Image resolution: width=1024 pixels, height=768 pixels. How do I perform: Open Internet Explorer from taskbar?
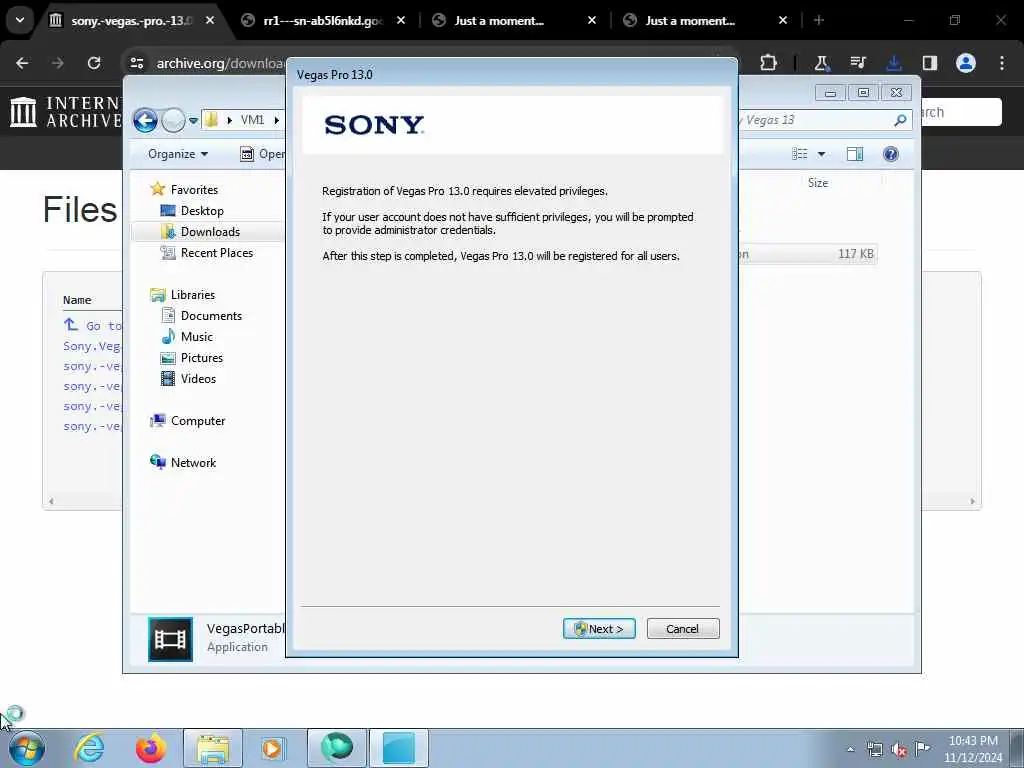pos(89,748)
